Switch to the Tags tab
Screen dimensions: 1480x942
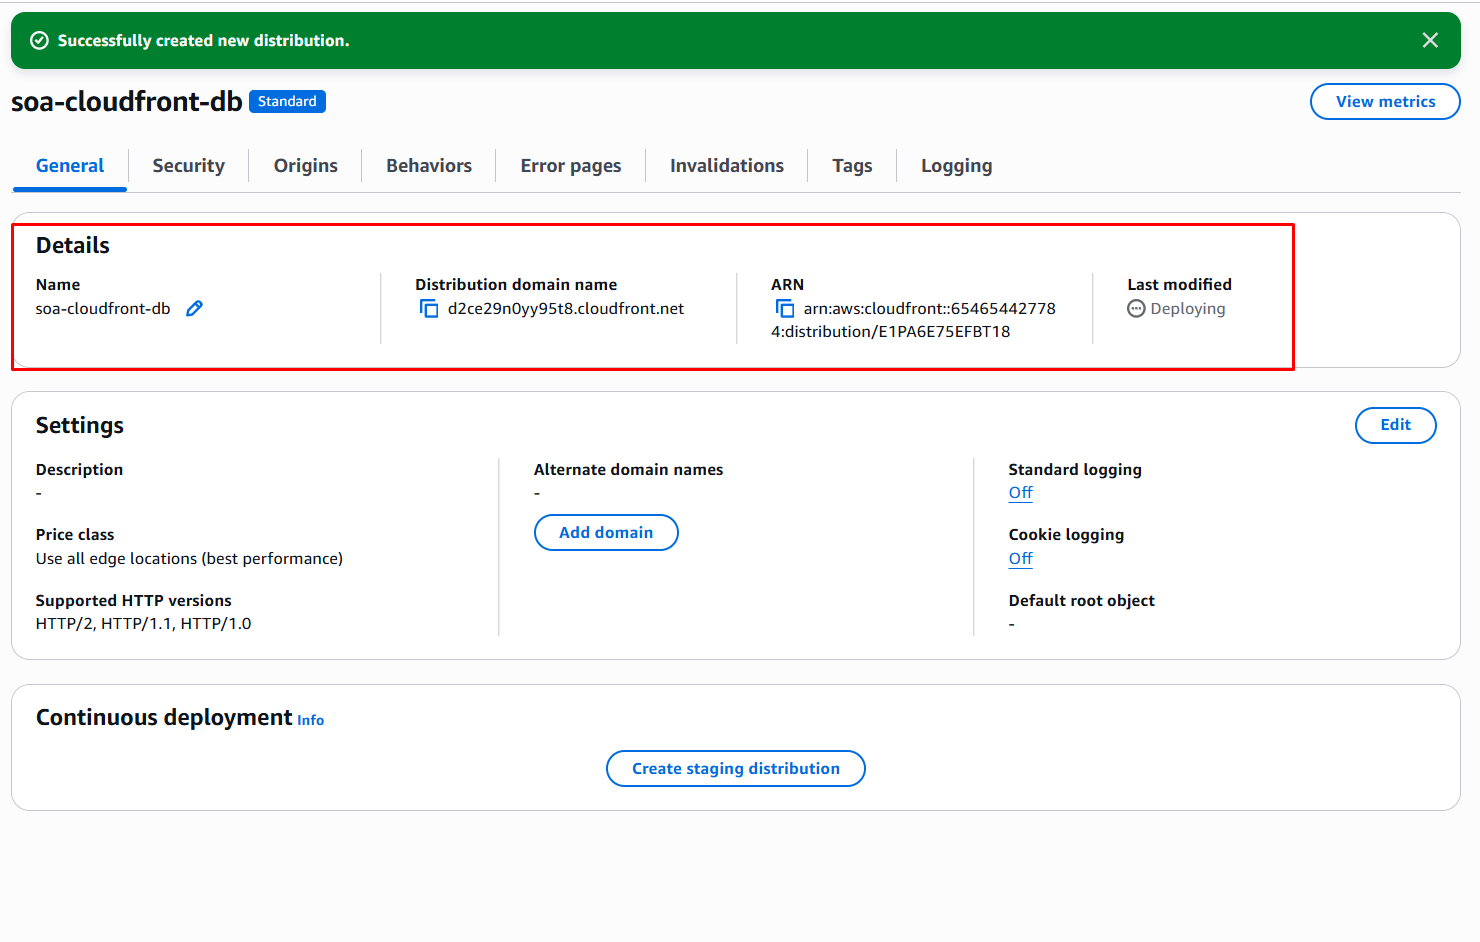852,166
